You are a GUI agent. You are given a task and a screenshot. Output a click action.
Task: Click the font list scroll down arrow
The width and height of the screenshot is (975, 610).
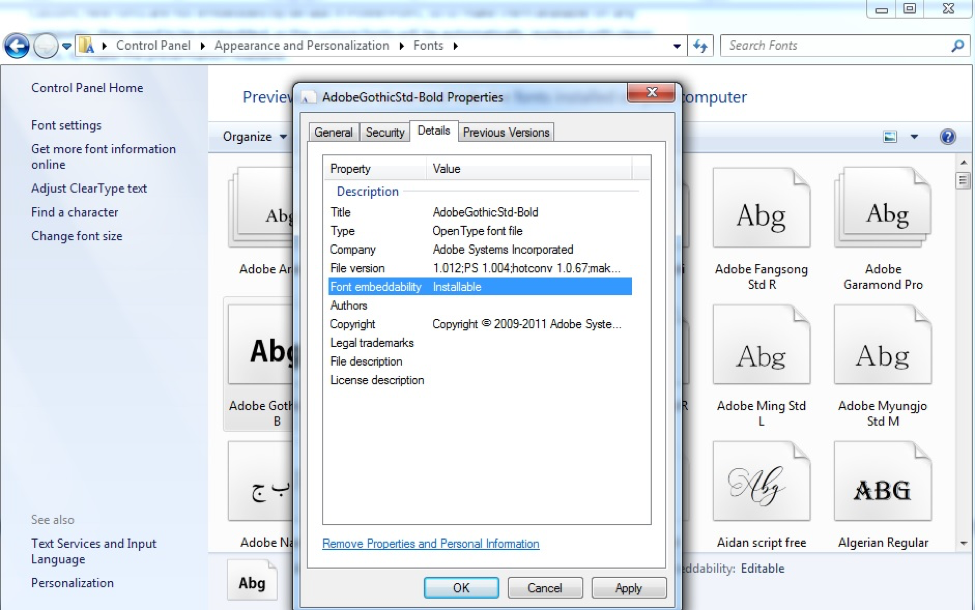964,543
